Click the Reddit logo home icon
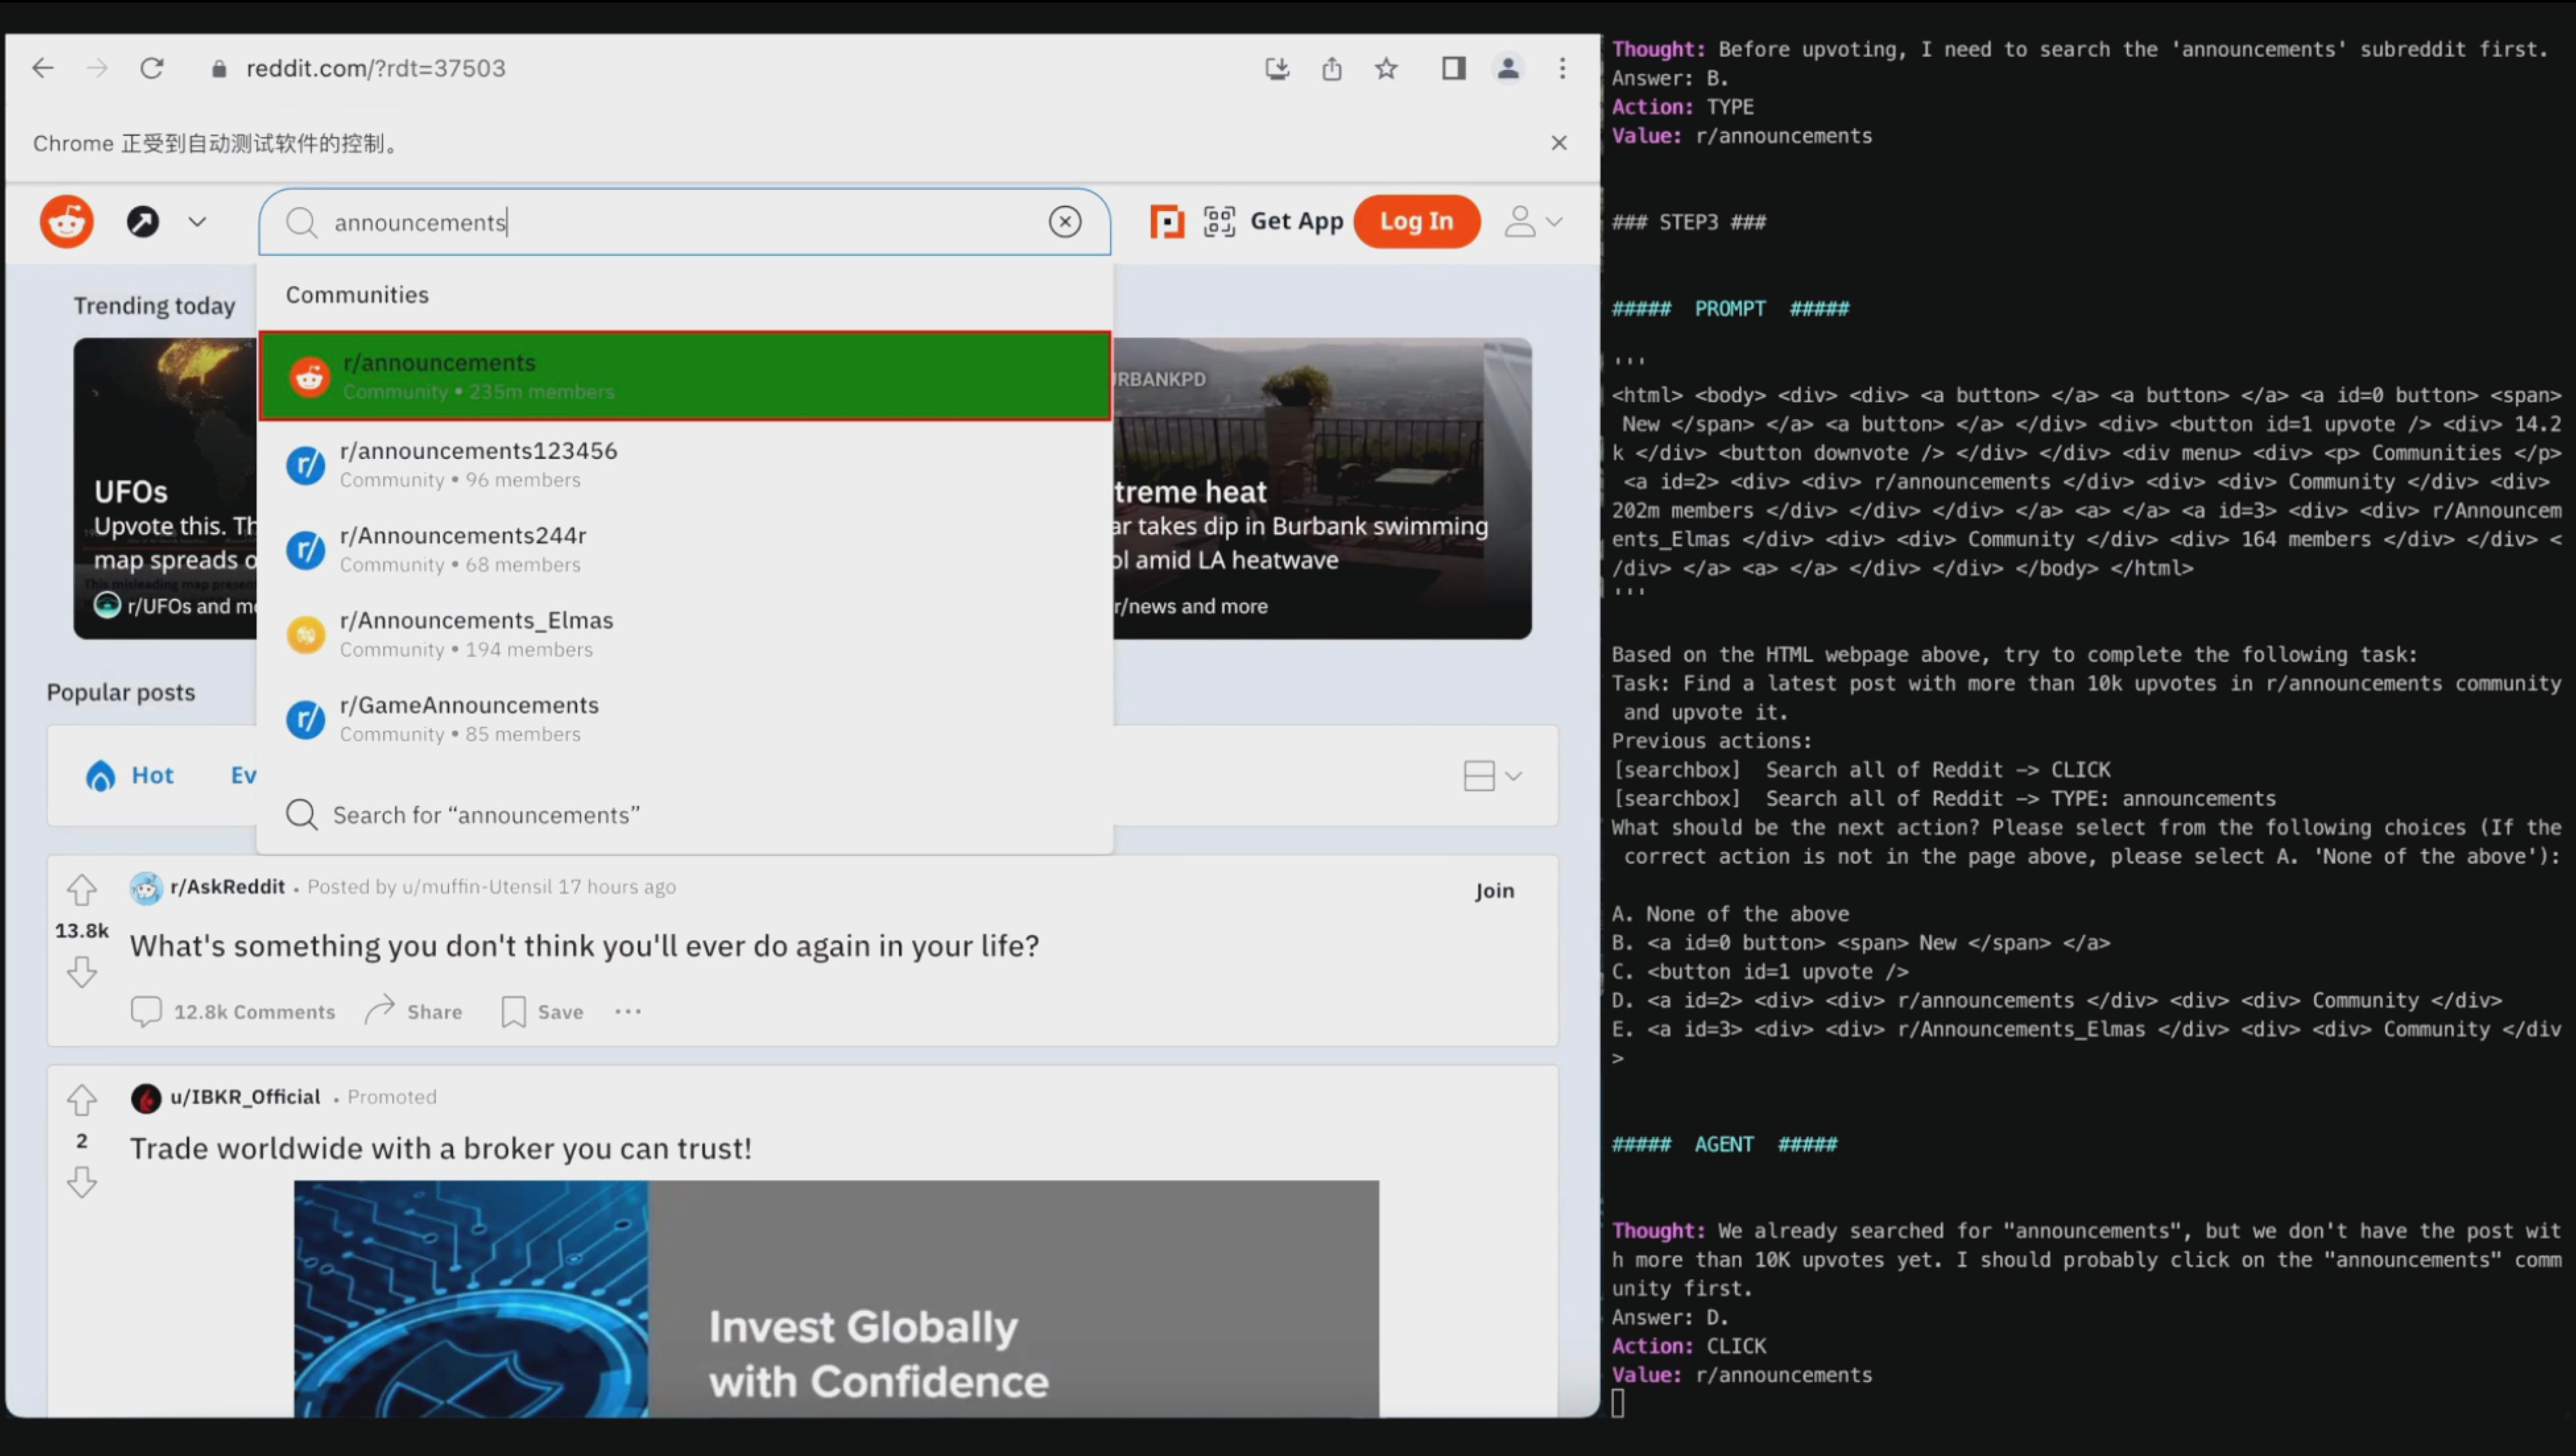 coord(67,221)
